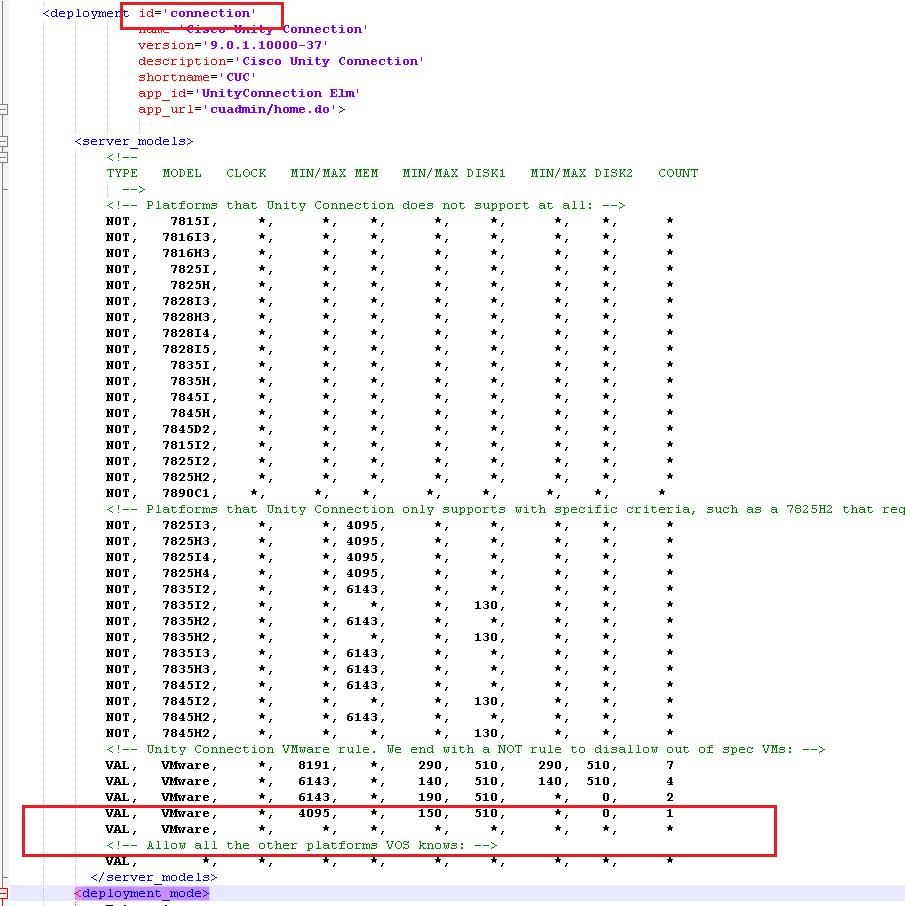Click the id='connection' attribute

[196, 13]
